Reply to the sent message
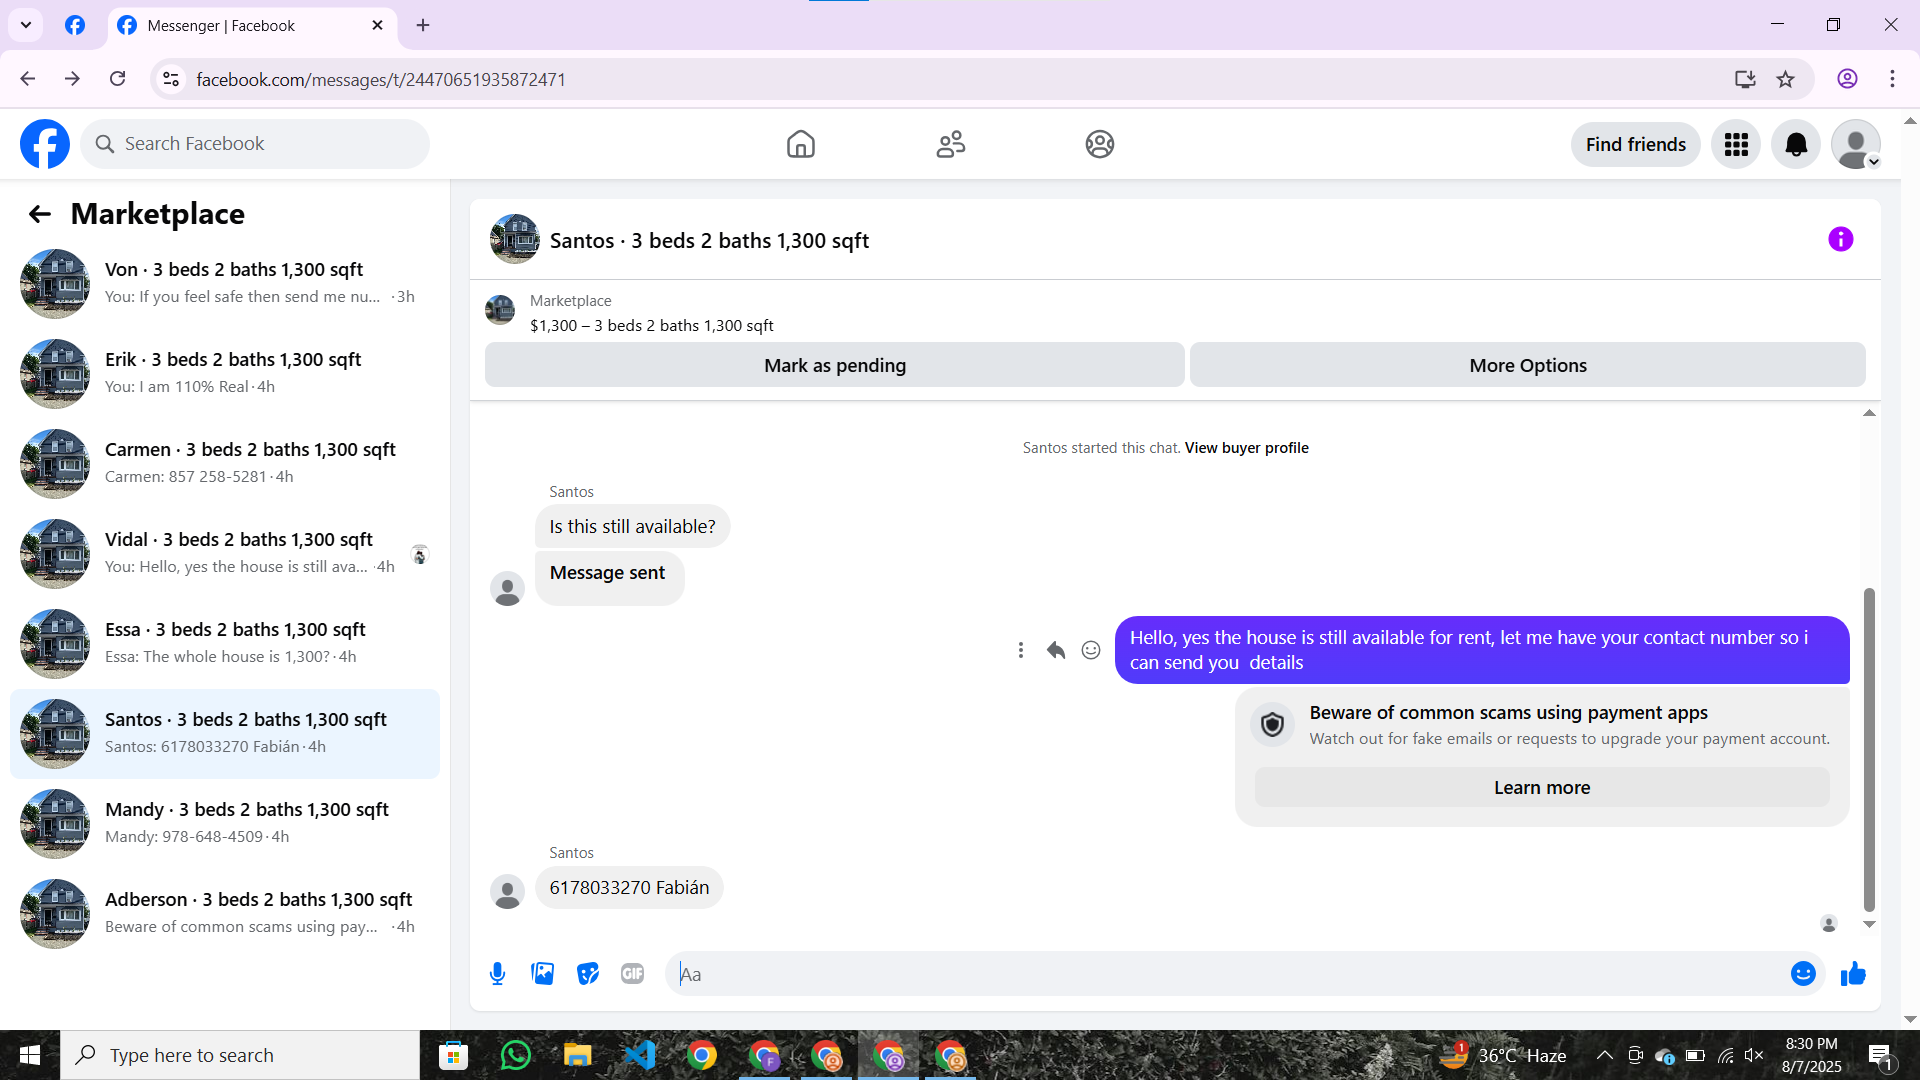 [1056, 650]
